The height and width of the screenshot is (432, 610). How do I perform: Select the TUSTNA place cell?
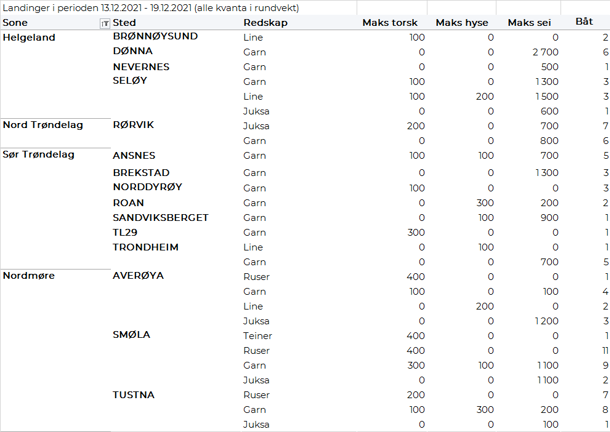pos(133,395)
